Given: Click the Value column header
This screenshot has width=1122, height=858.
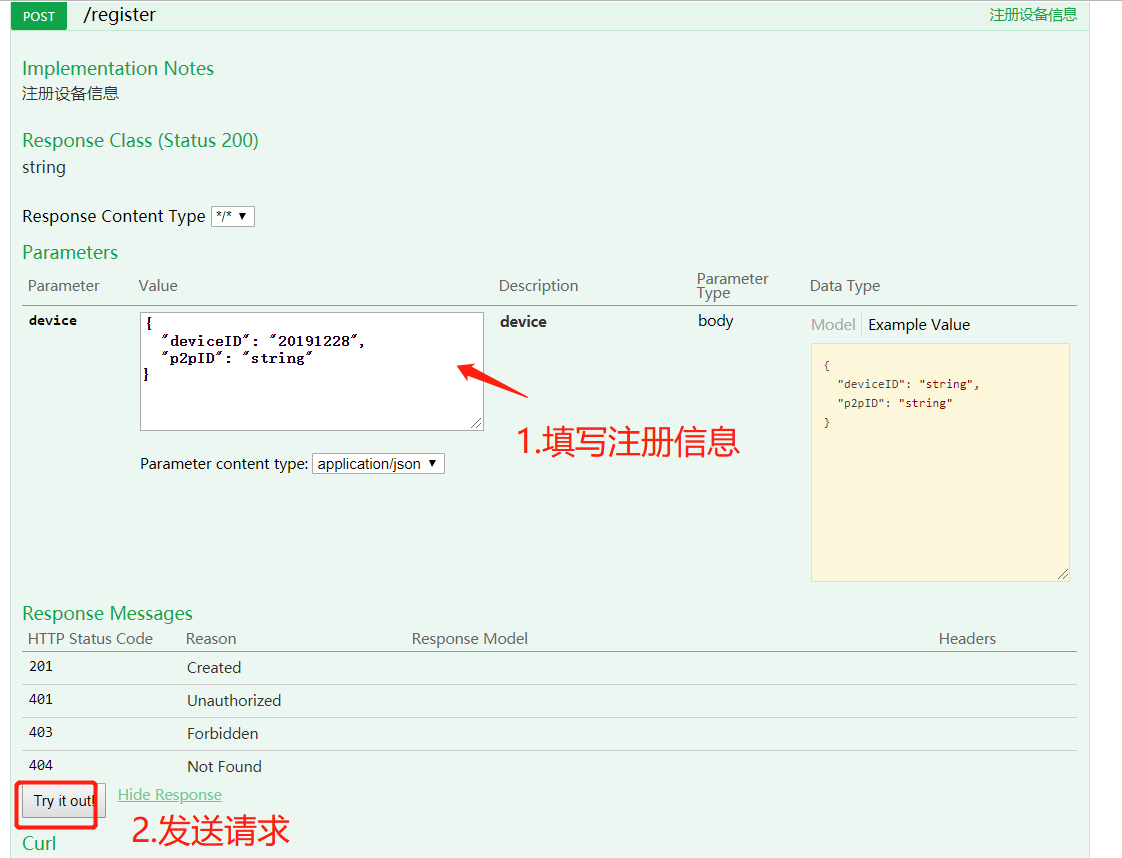Looking at the screenshot, I should 158,286.
